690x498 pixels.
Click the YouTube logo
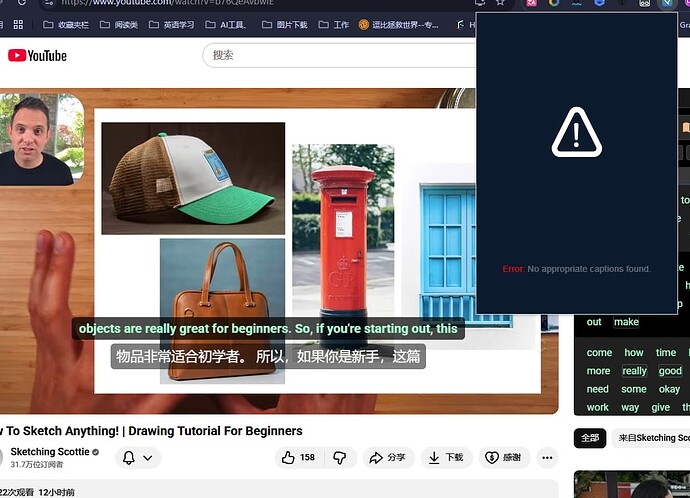pos(37,56)
